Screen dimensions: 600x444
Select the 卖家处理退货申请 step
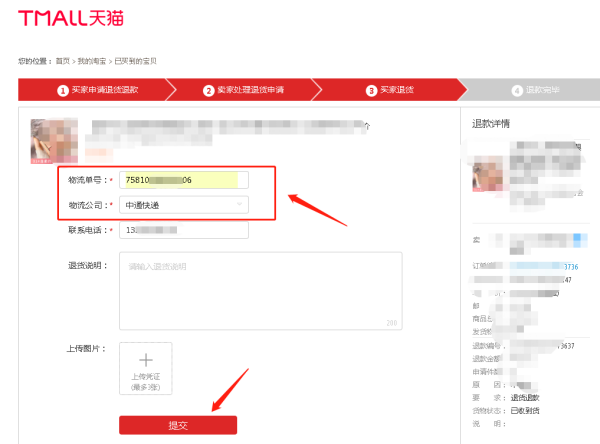pos(250,90)
